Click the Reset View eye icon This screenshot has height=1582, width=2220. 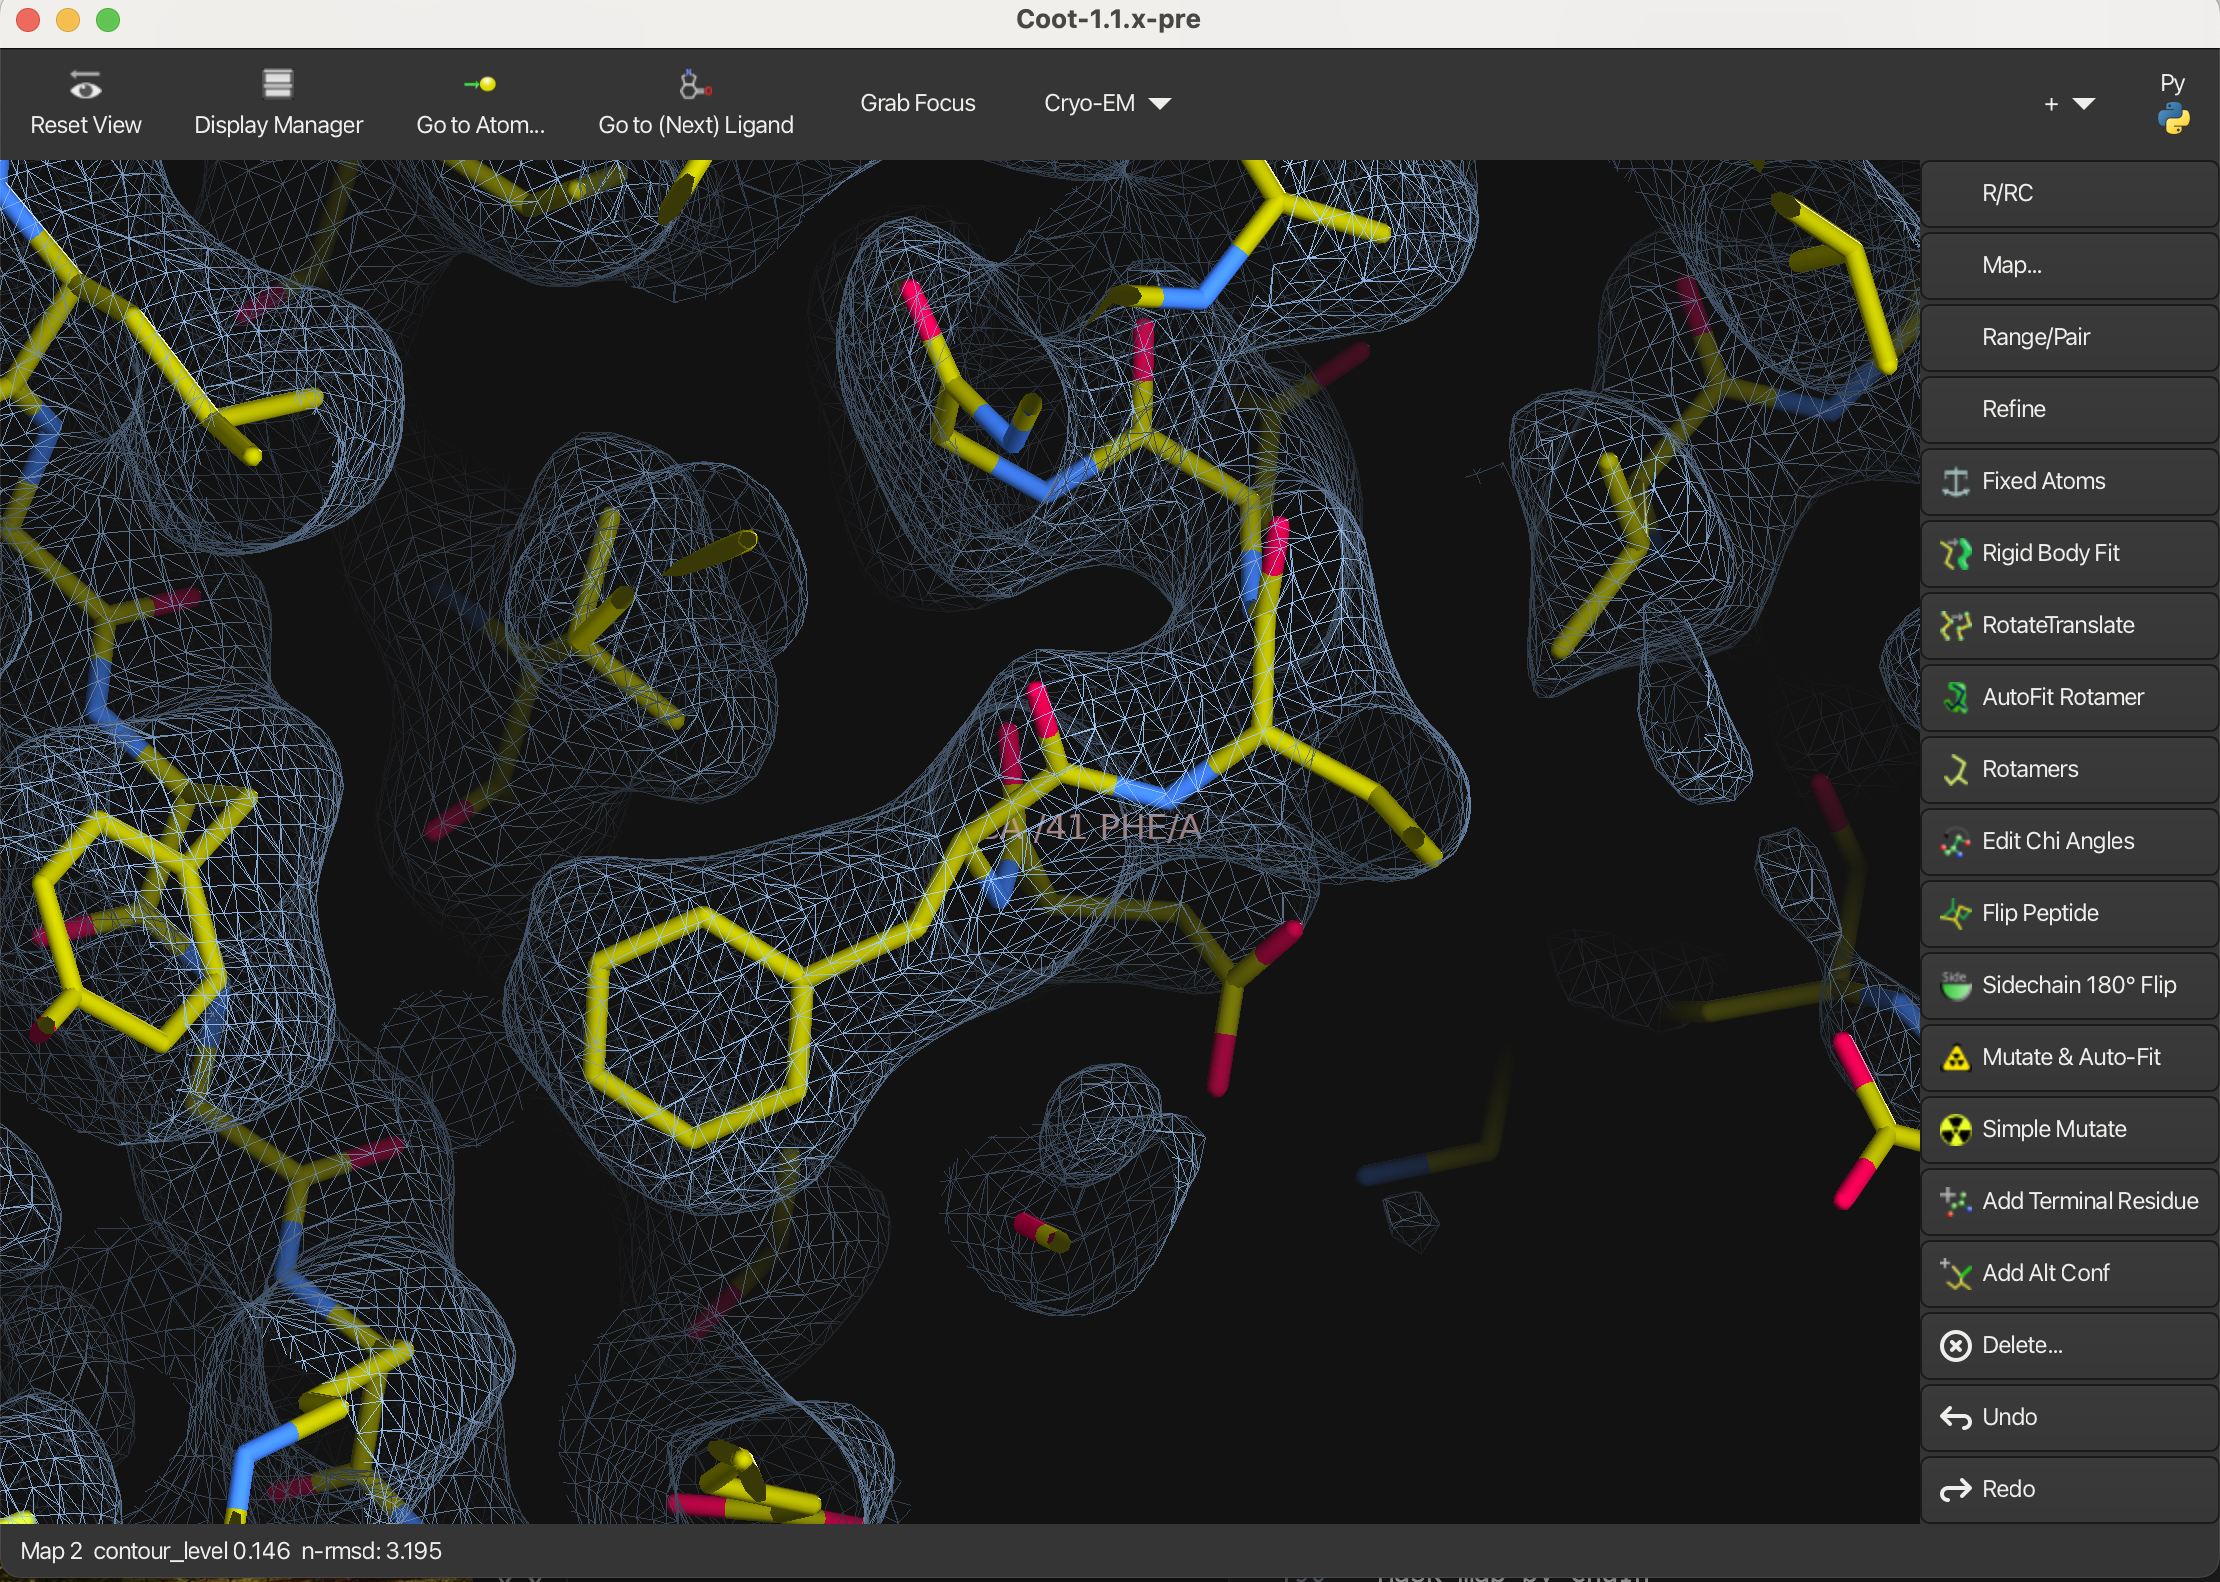(85, 86)
